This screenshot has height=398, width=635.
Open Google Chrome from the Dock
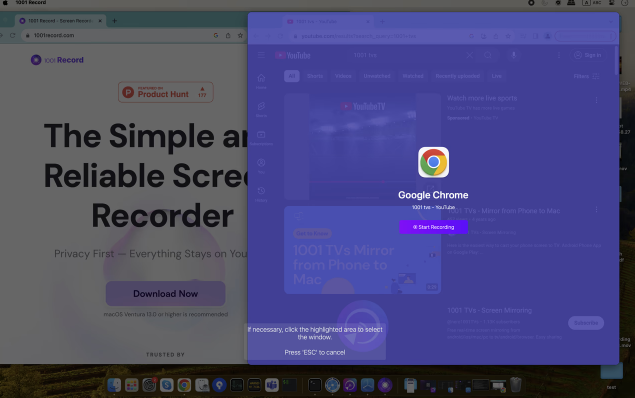coord(184,385)
